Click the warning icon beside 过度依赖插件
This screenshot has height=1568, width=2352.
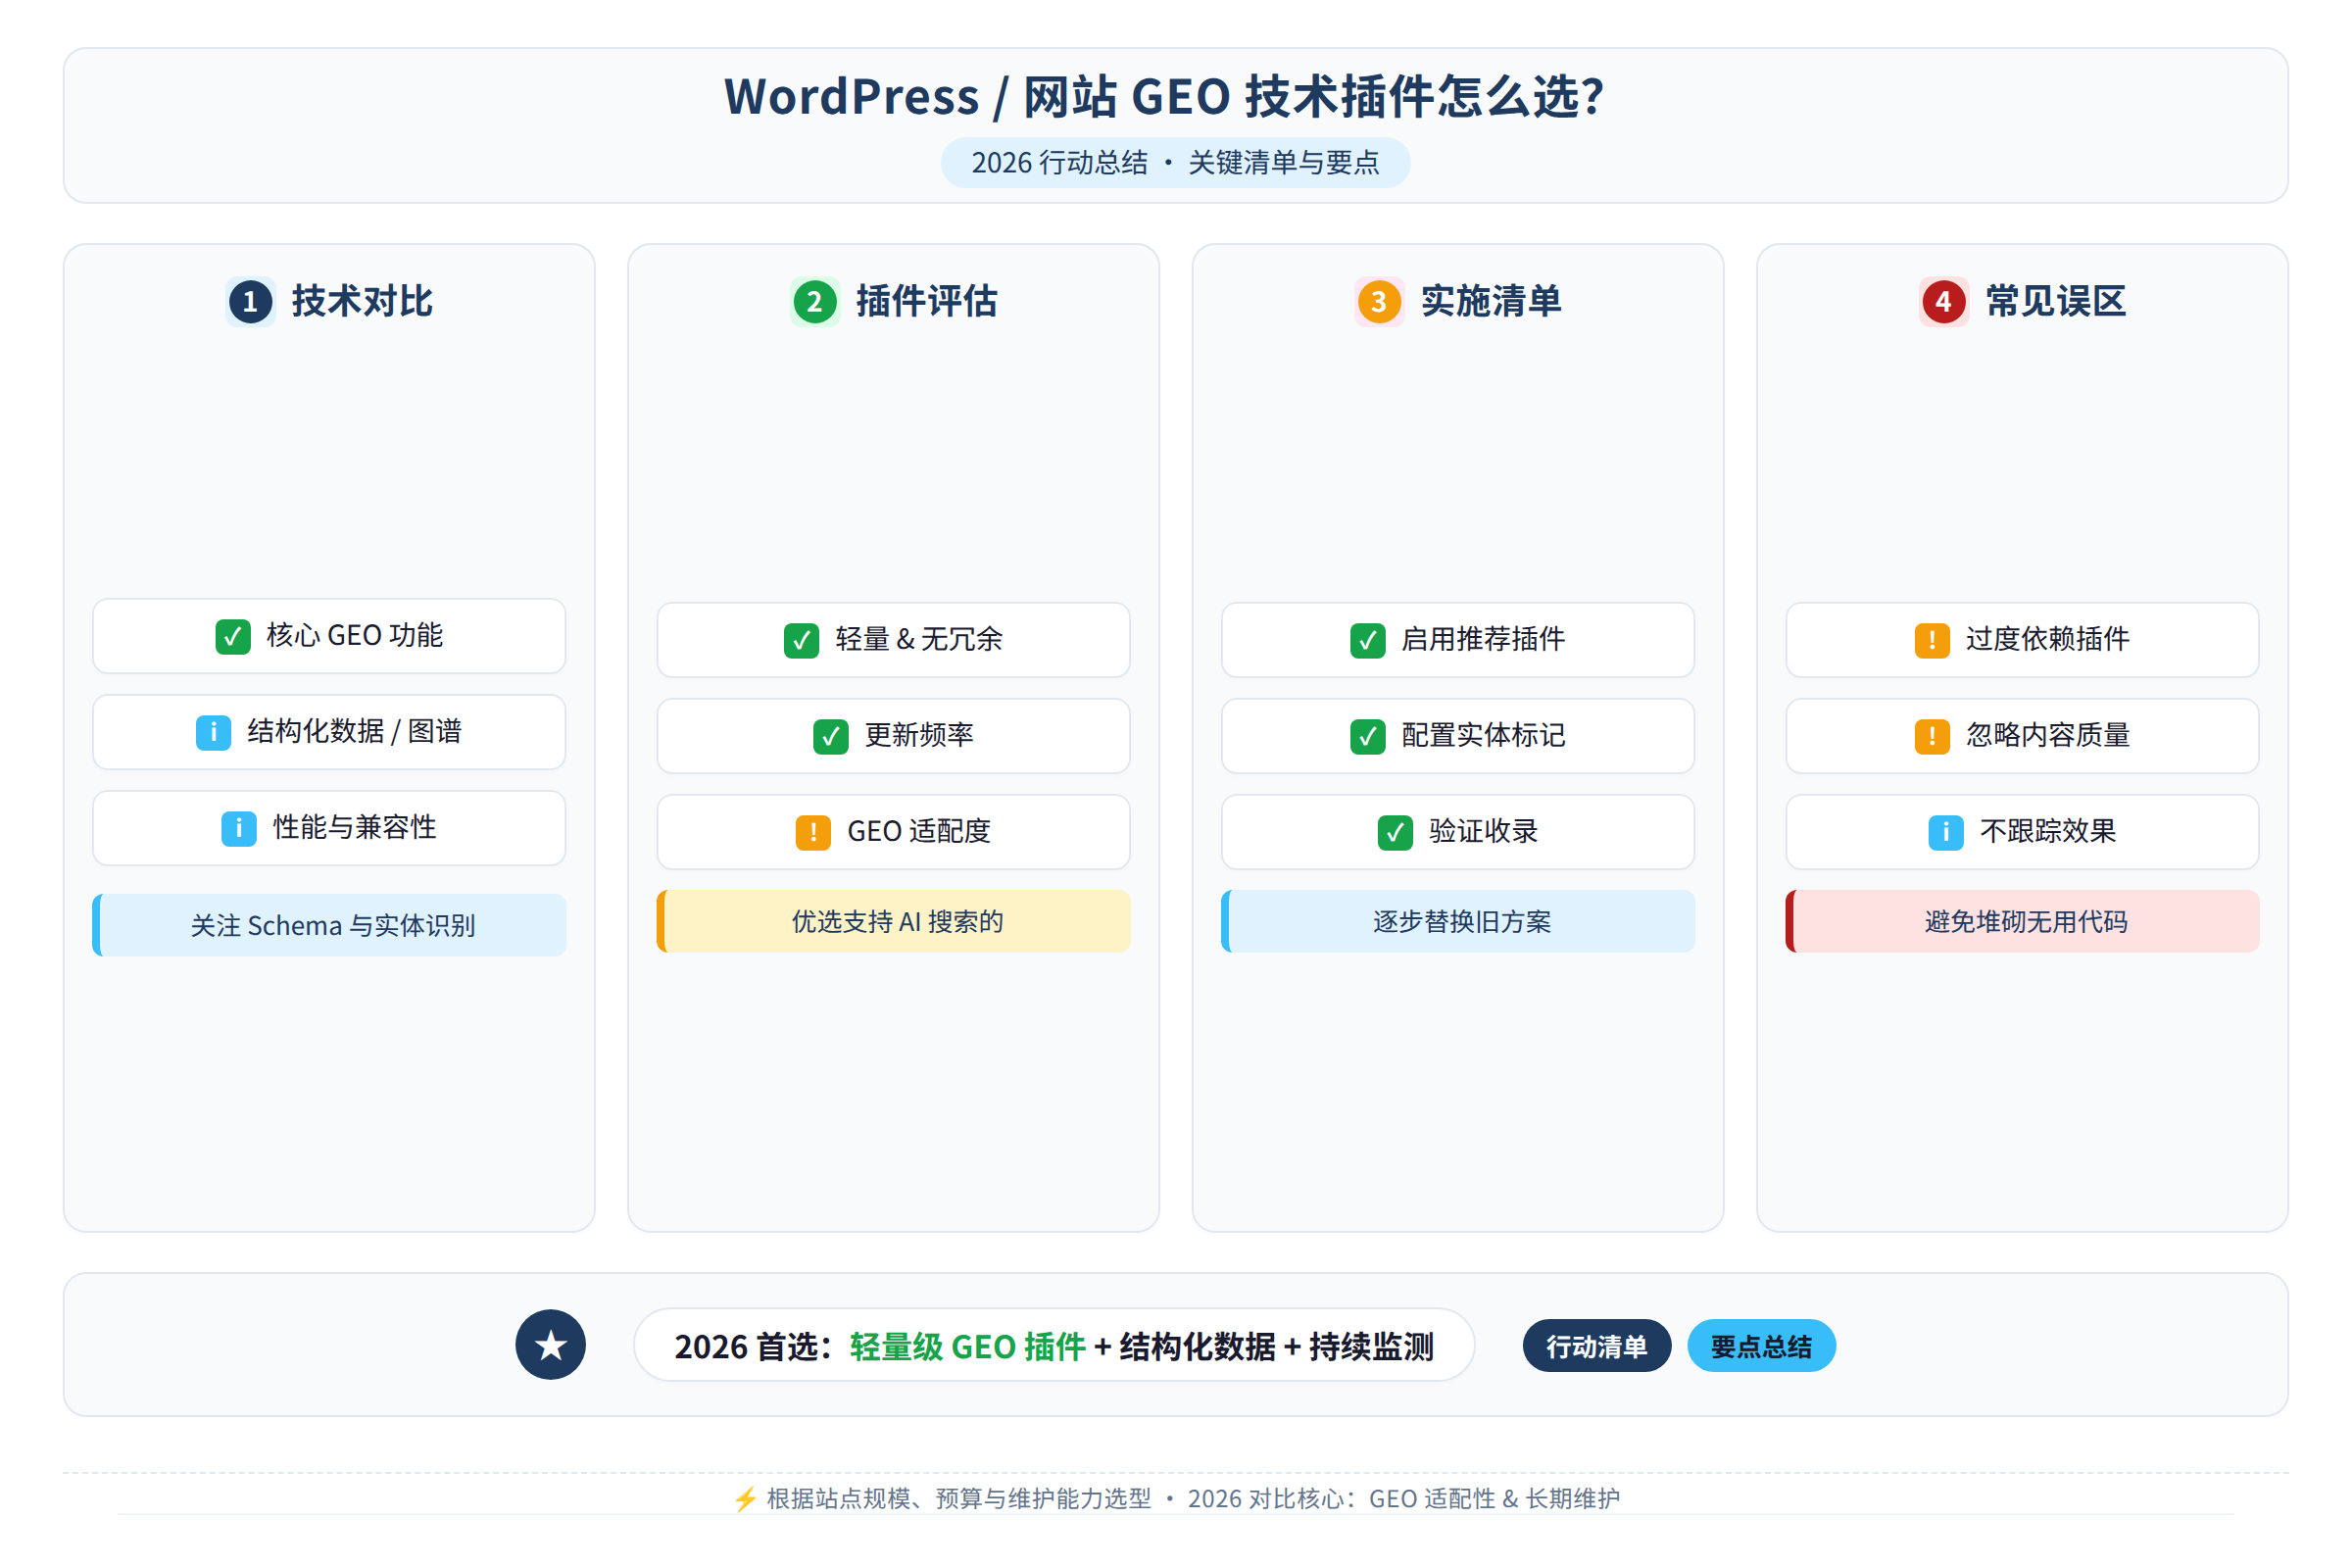tap(1932, 640)
